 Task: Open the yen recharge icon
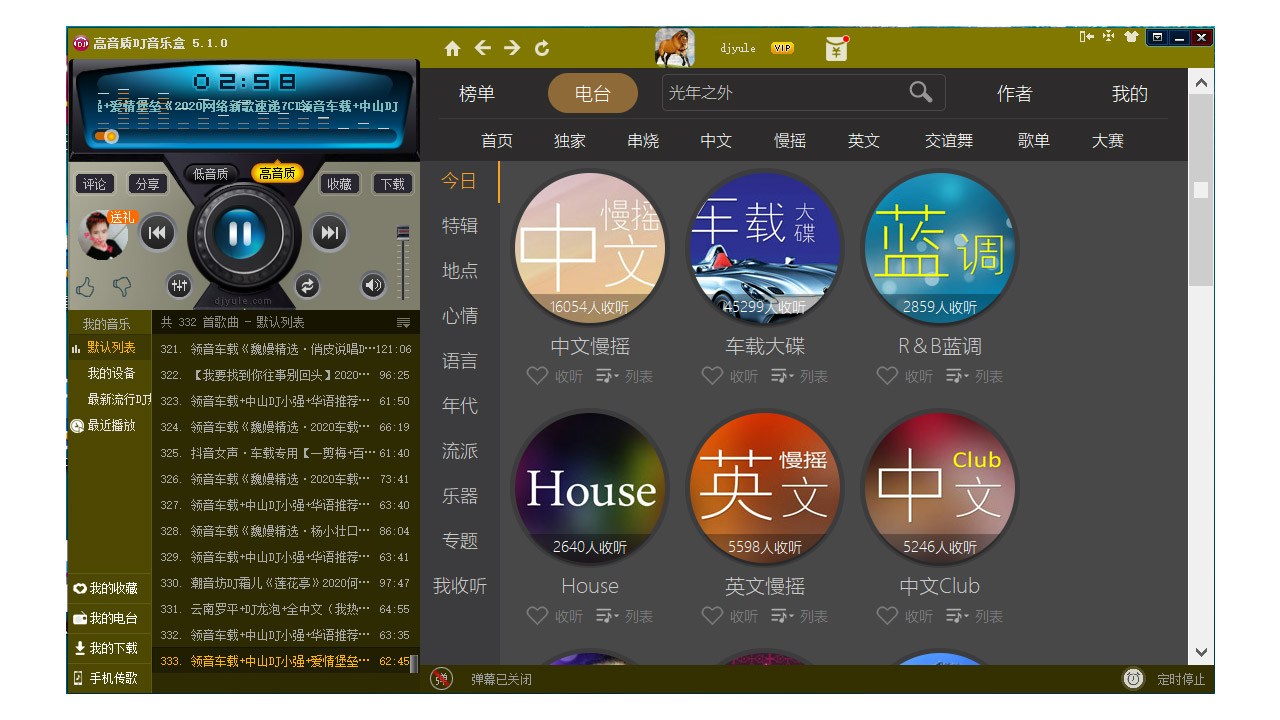[x=836, y=49]
